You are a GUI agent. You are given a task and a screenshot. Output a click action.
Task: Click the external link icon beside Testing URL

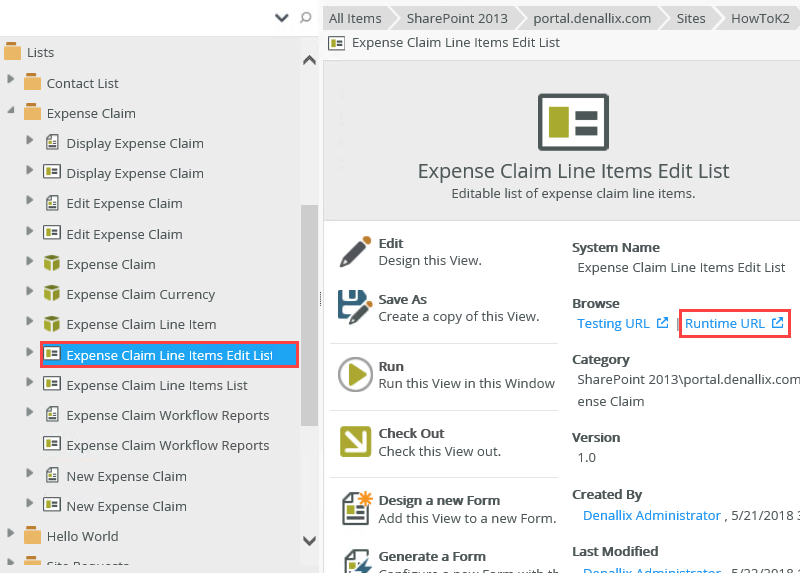[x=662, y=323]
